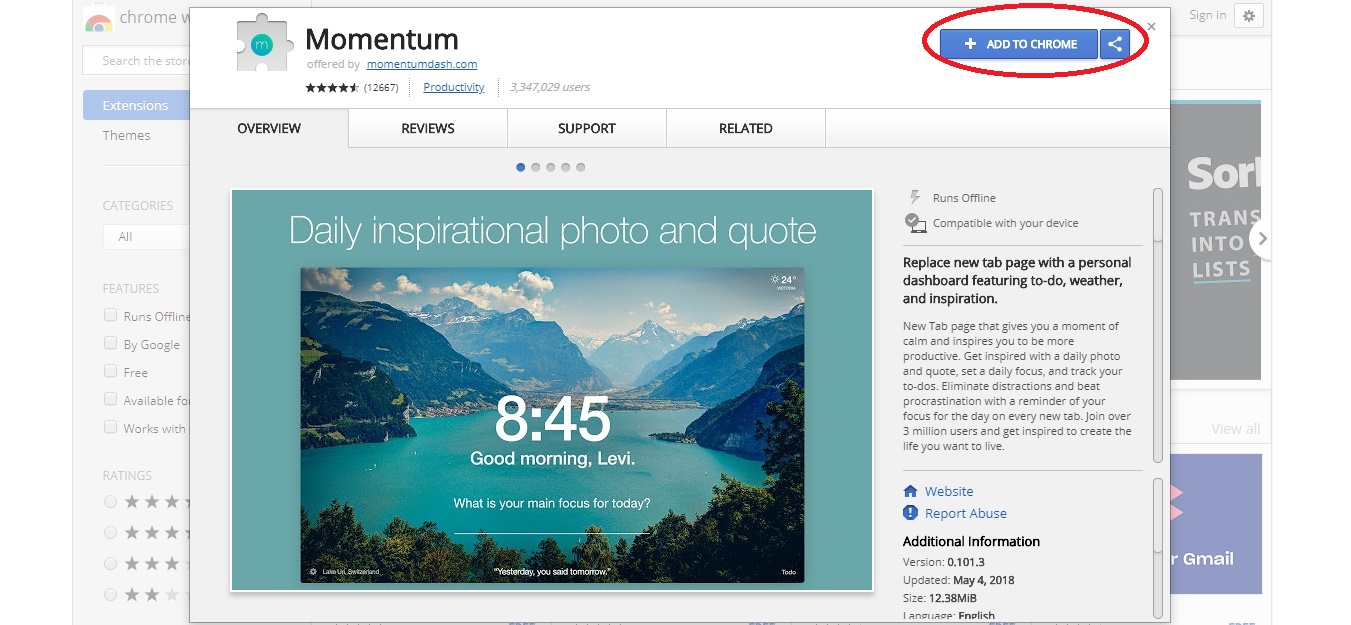Click the Search the store input field

pos(140,60)
